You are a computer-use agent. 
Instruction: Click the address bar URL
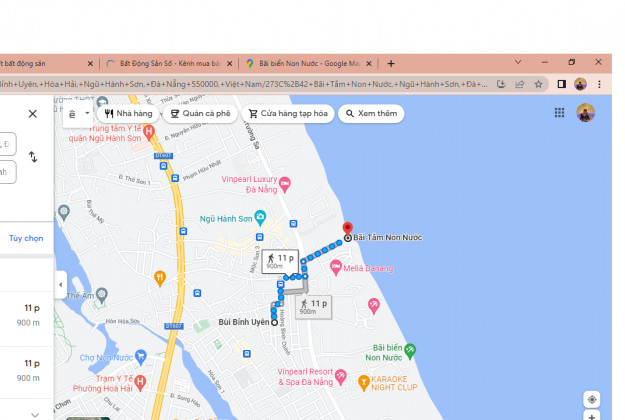pos(243,84)
